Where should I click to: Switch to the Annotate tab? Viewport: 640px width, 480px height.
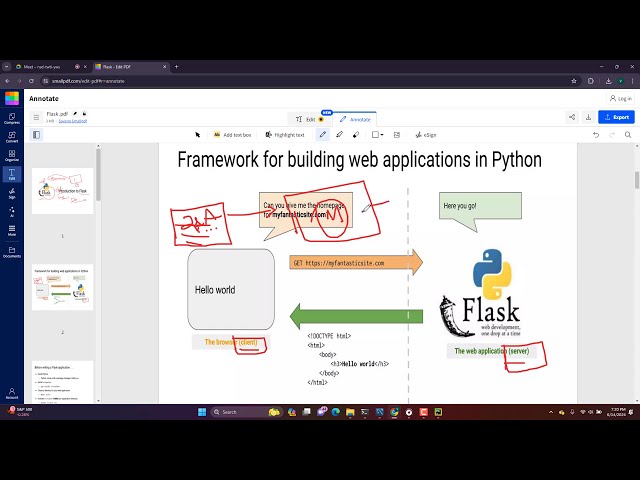coord(355,119)
